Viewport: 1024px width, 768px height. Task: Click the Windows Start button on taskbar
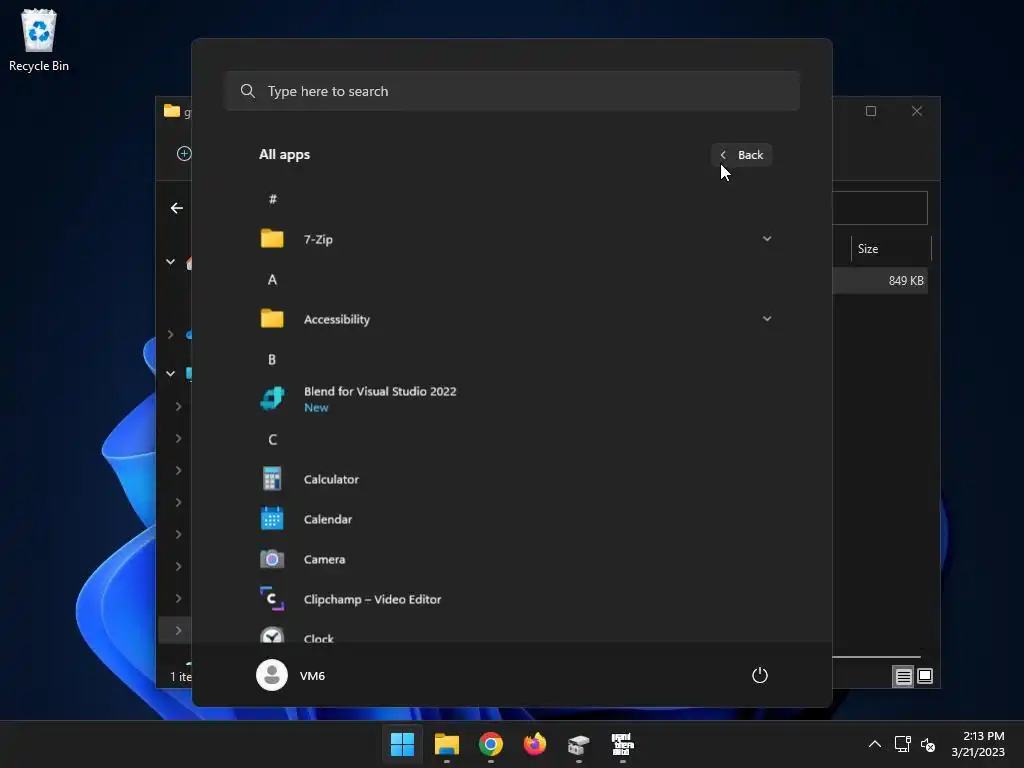(x=402, y=744)
